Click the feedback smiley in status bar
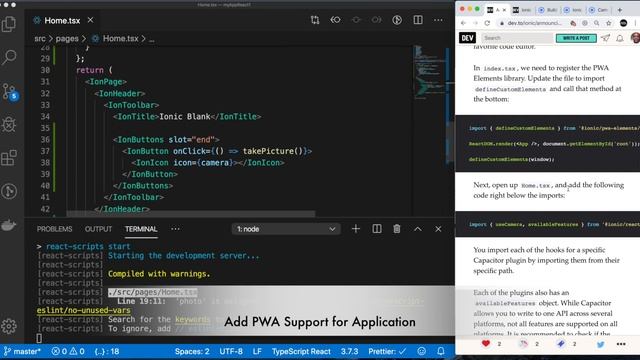Viewport: 640px width, 360px height. tap(422, 351)
